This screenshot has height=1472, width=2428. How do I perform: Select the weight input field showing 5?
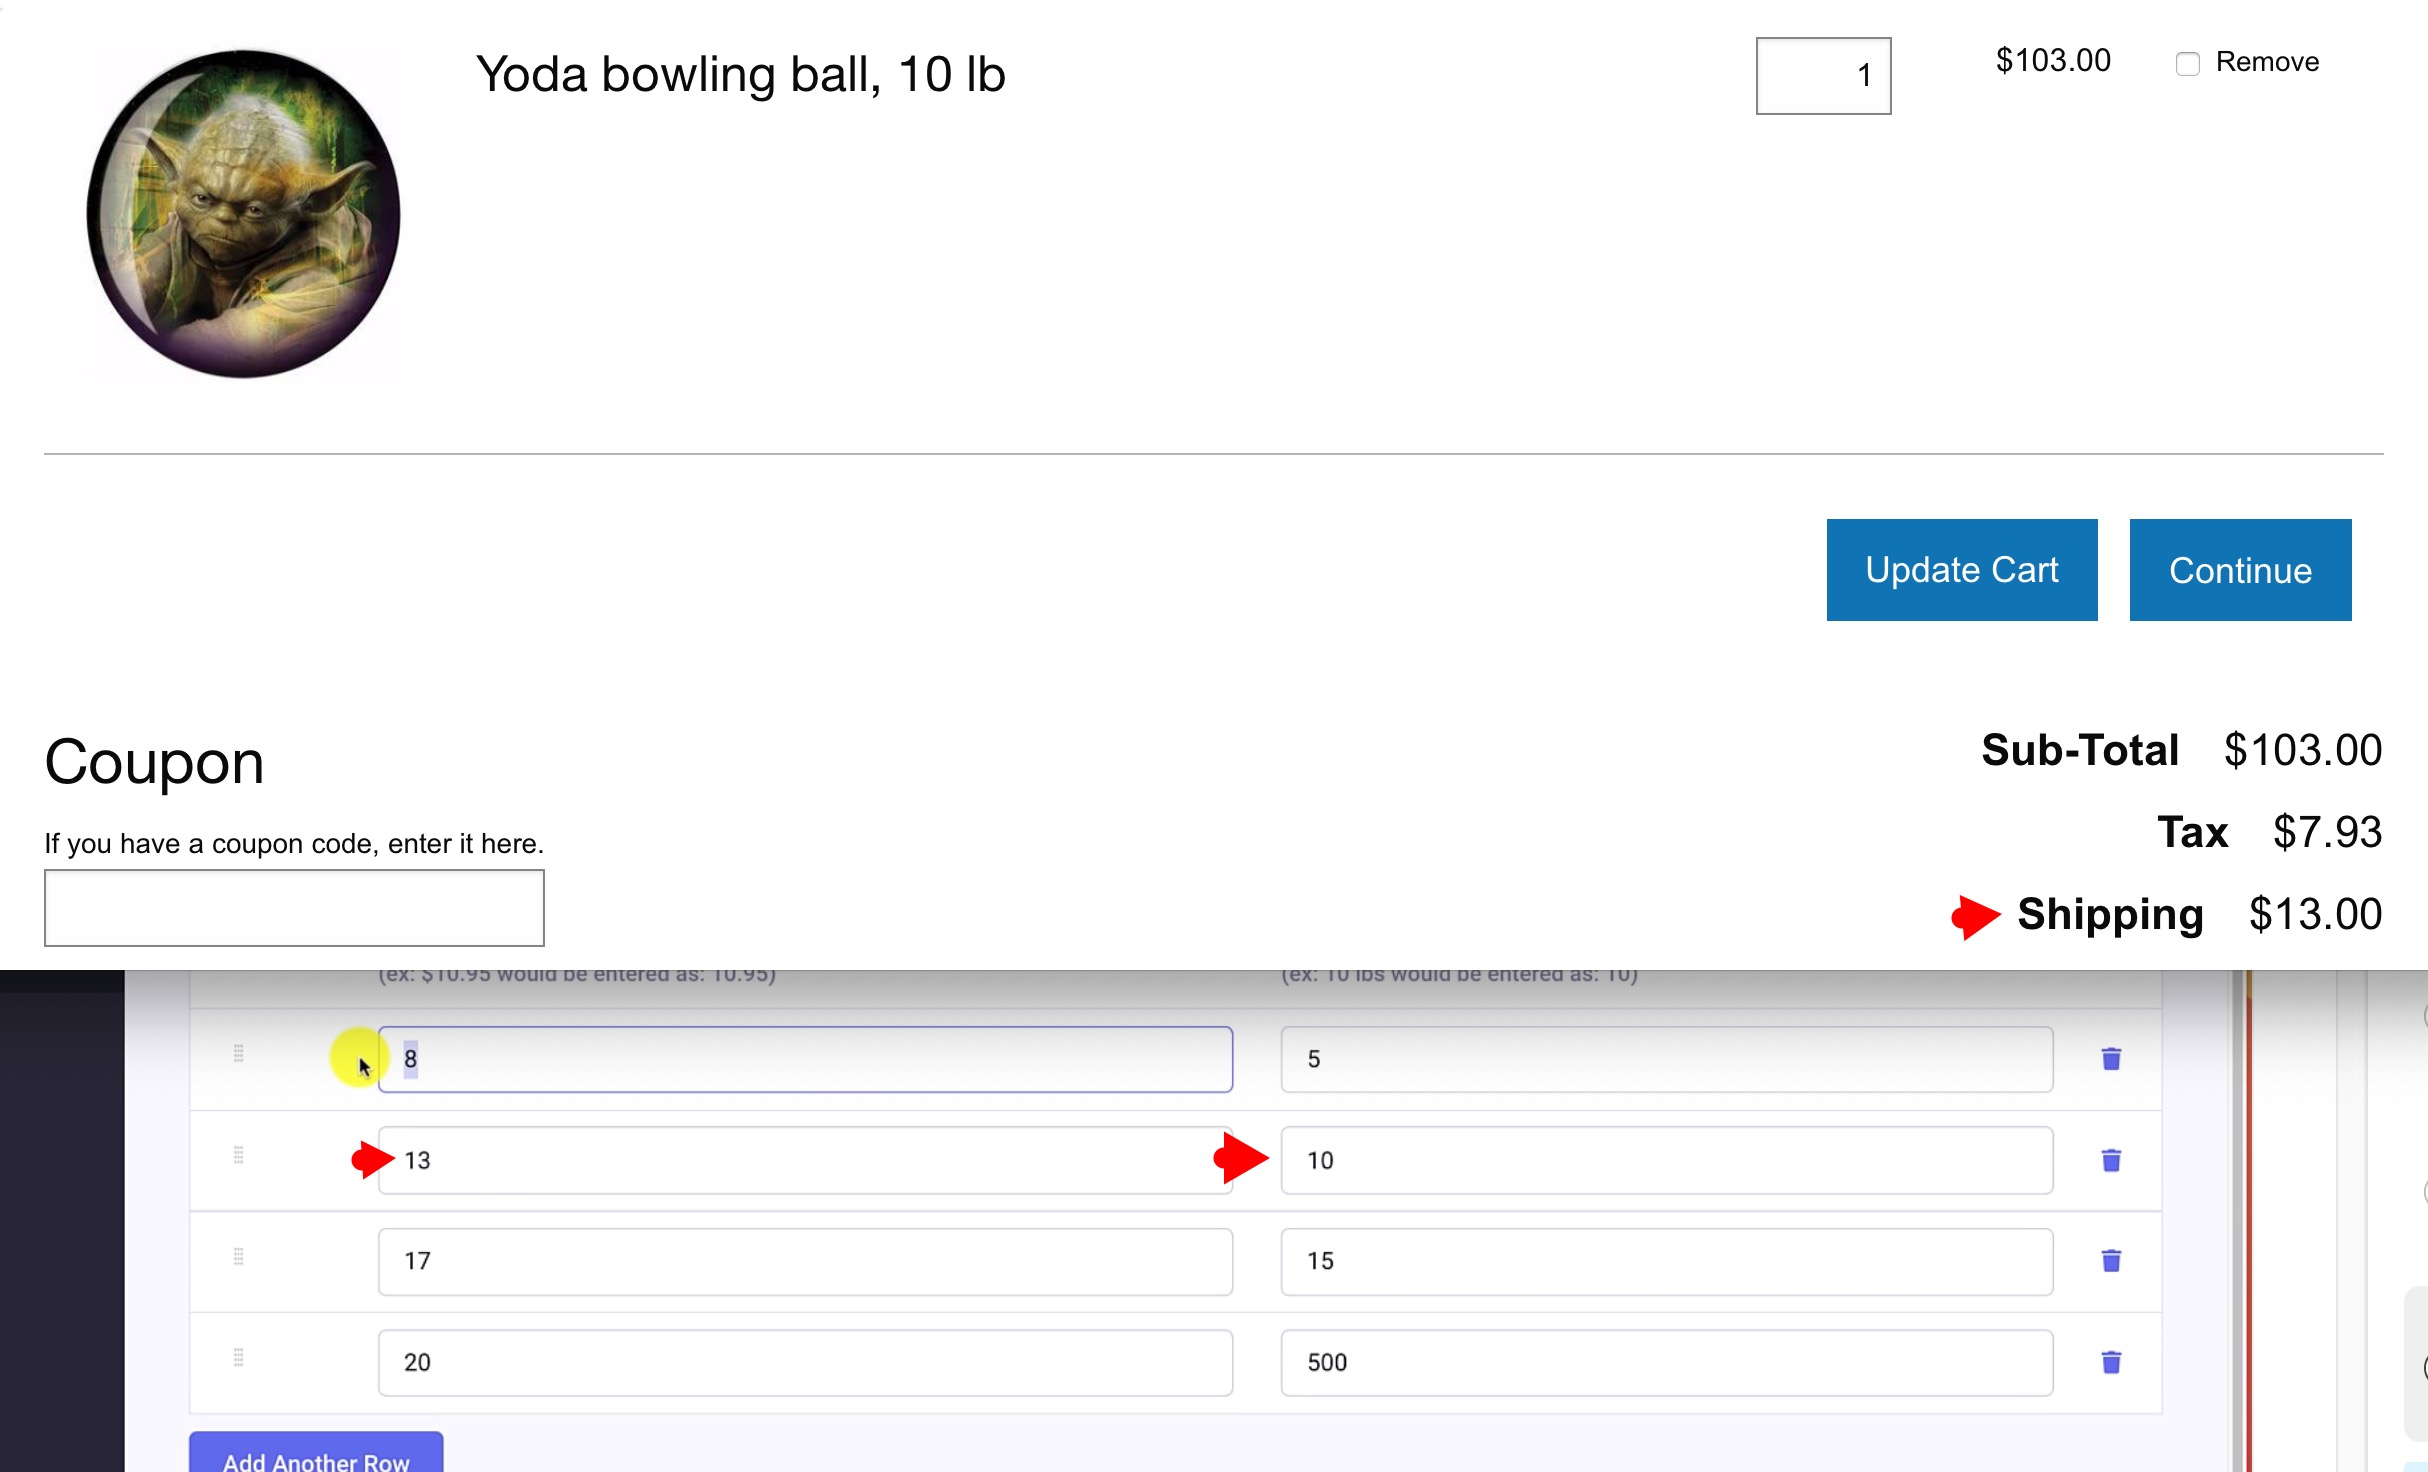click(x=1665, y=1059)
